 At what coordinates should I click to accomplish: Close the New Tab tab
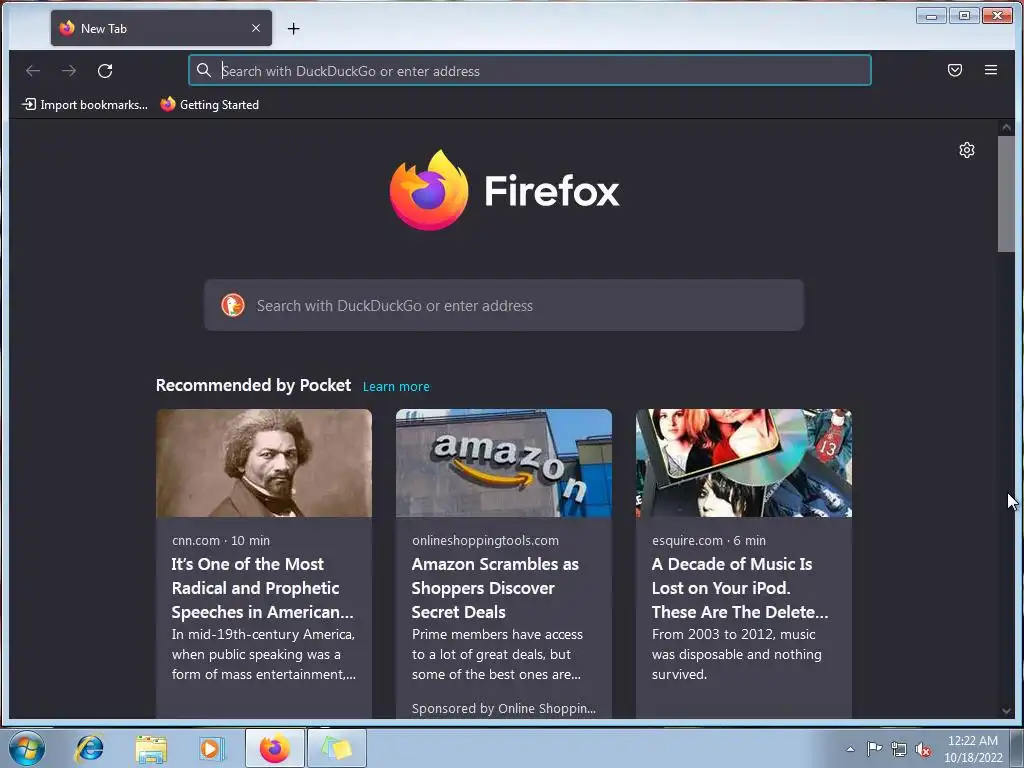256,28
